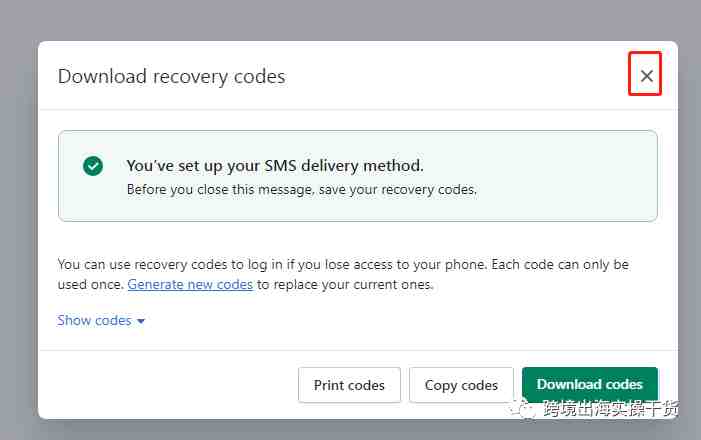Click the word Copy on Copy codes button
The height and width of the screenshot is (440, 701).
(440, 385)
